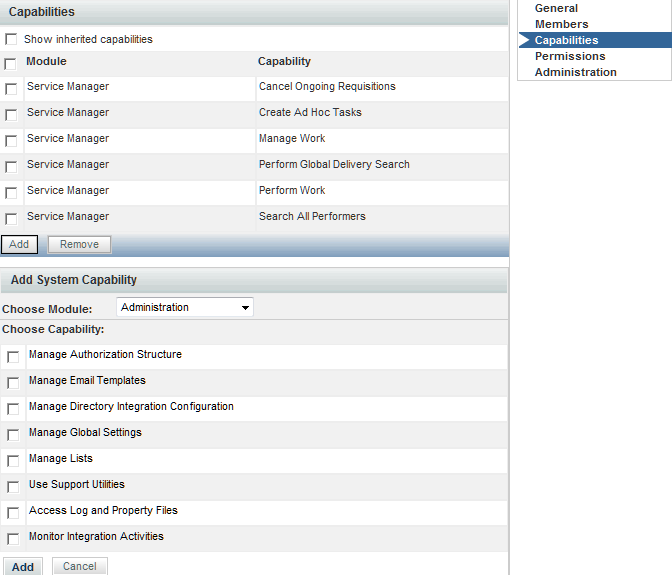Click the Manage Email Templates label
Image resolution: width=672 pixels, height=575 pixels.
(x=87, y=380)
